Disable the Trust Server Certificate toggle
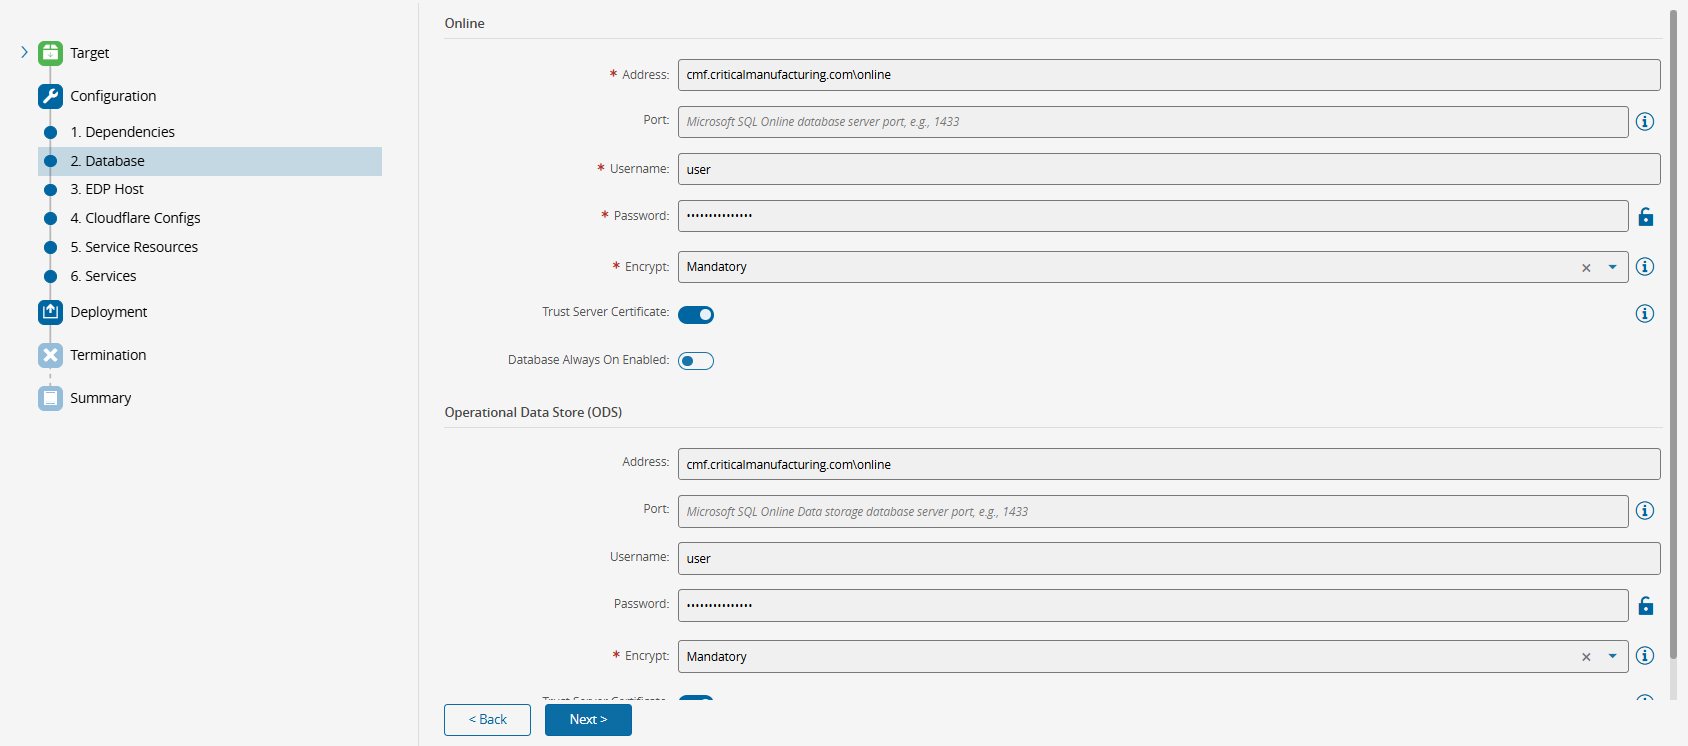 pyautogui.click(x=696, y=315)
